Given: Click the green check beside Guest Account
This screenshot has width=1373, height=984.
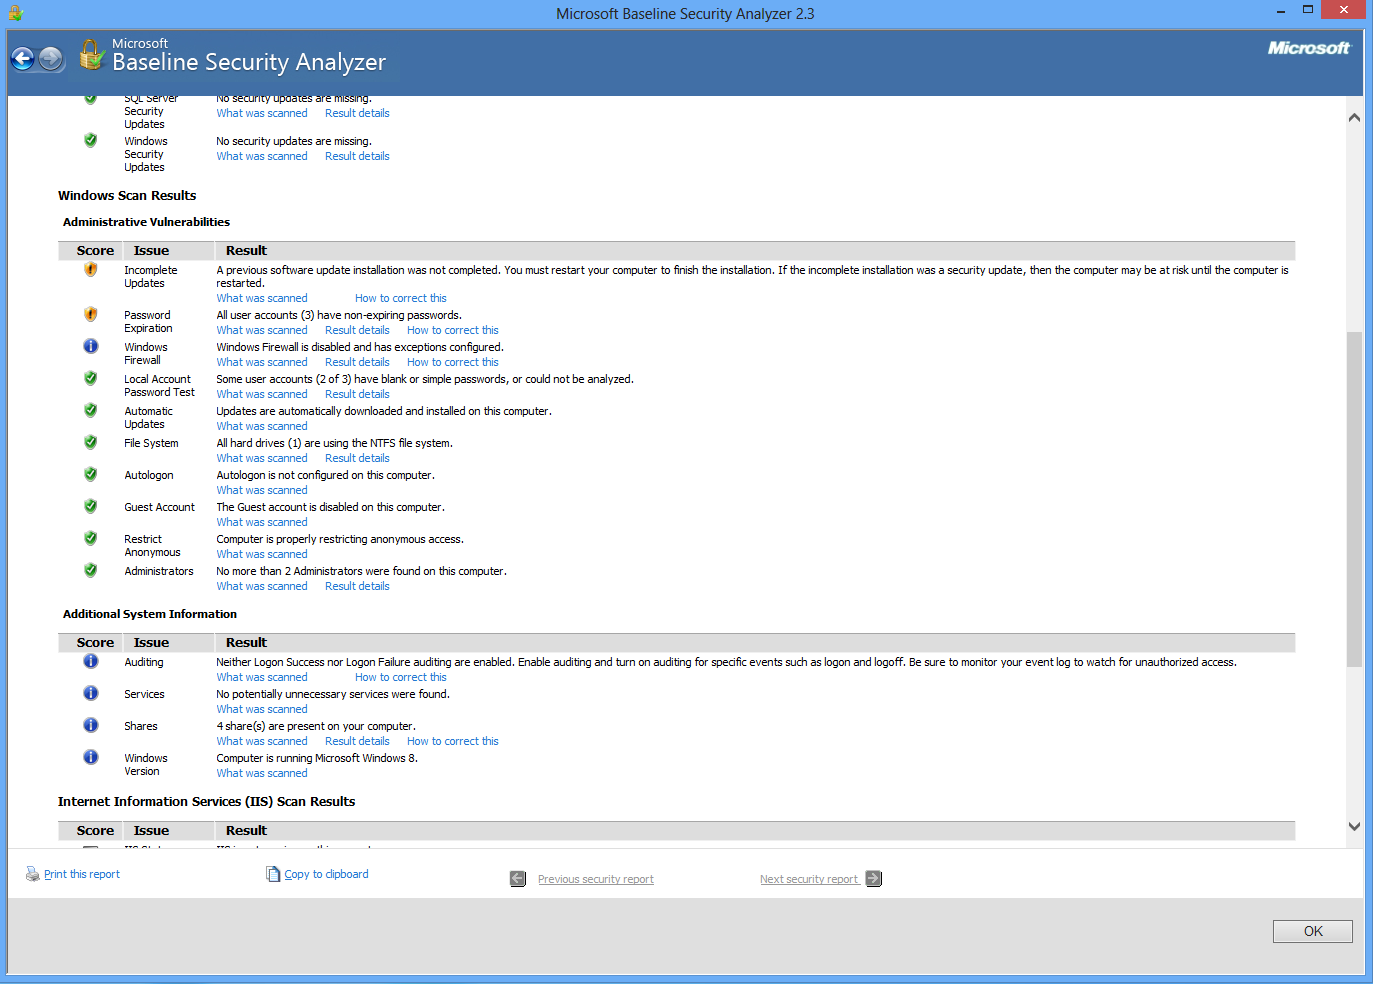Looking at the screenshot, I should (91, 506).
